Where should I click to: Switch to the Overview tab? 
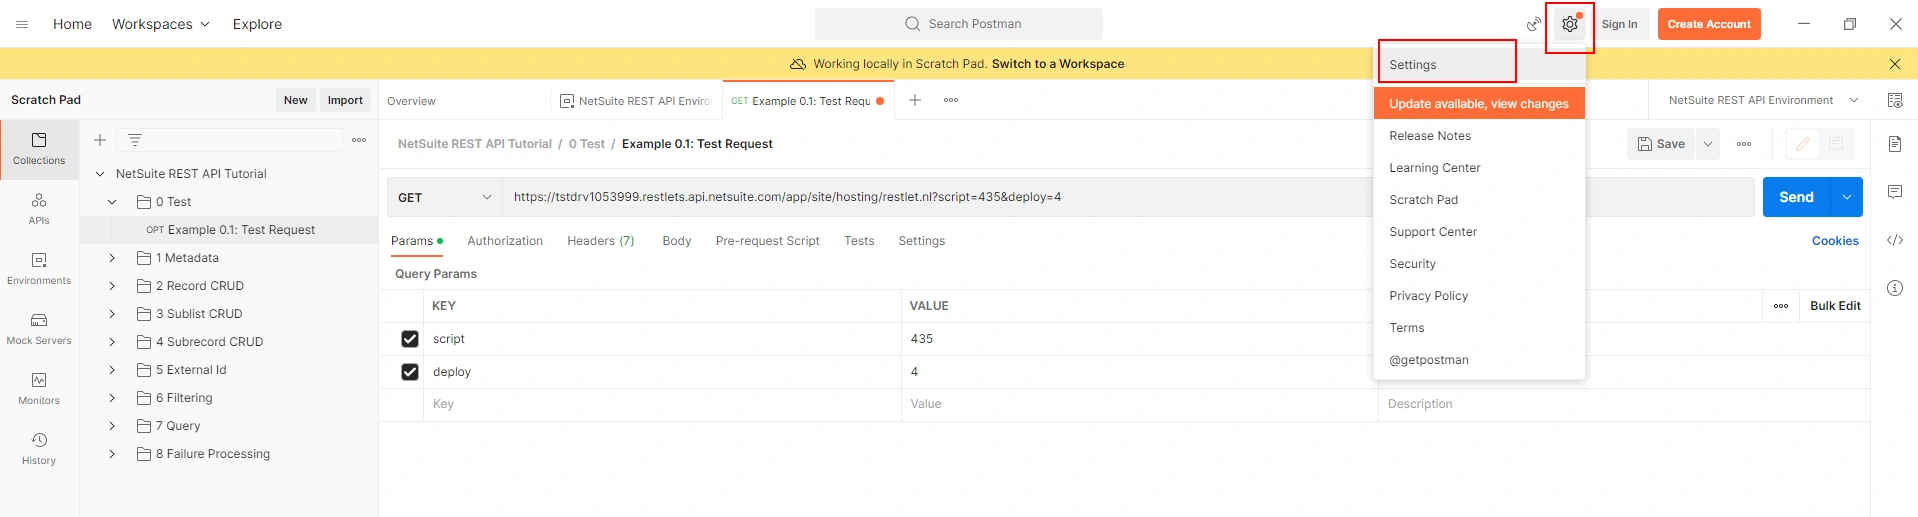point(411,101)
